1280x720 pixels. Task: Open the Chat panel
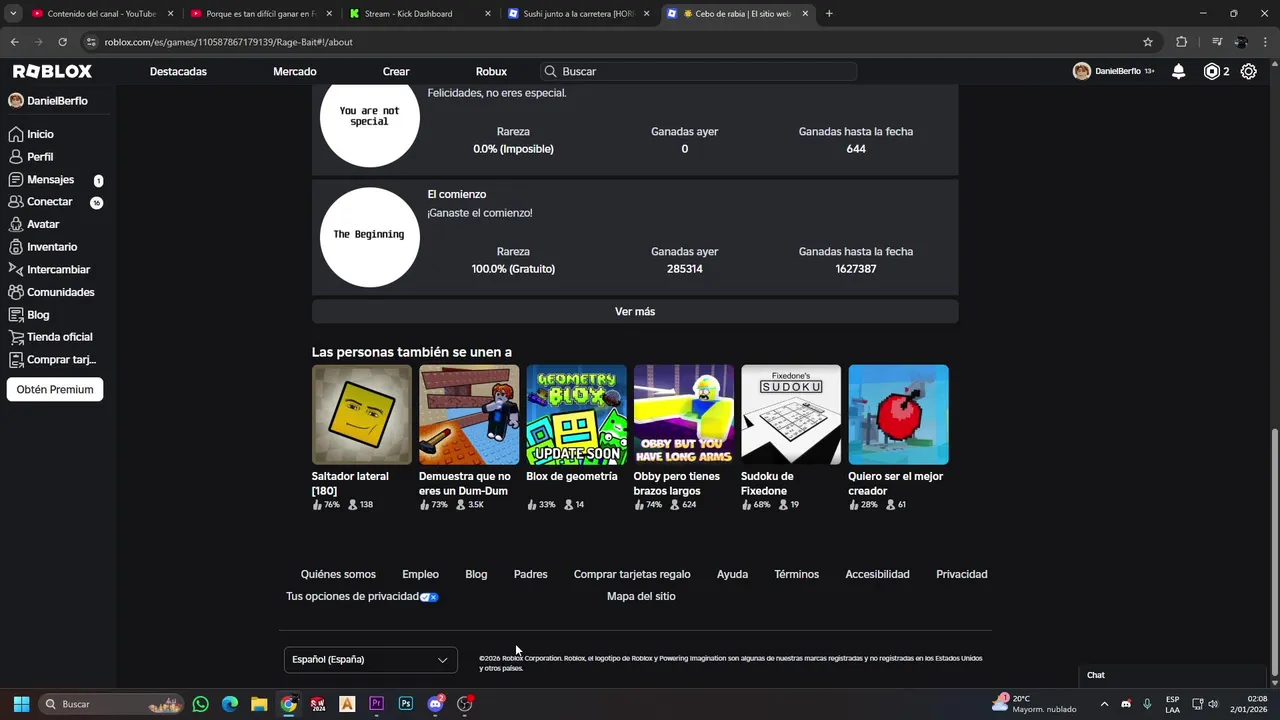click(1173, 675)
